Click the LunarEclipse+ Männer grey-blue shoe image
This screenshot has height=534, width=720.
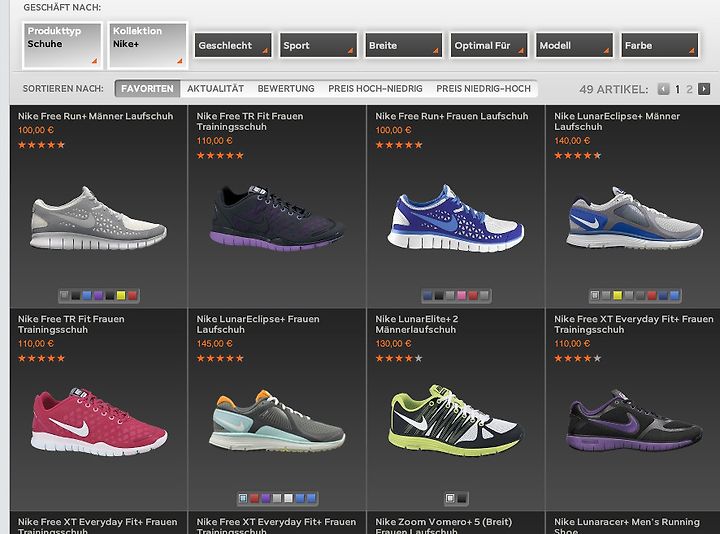click(634, 218)
